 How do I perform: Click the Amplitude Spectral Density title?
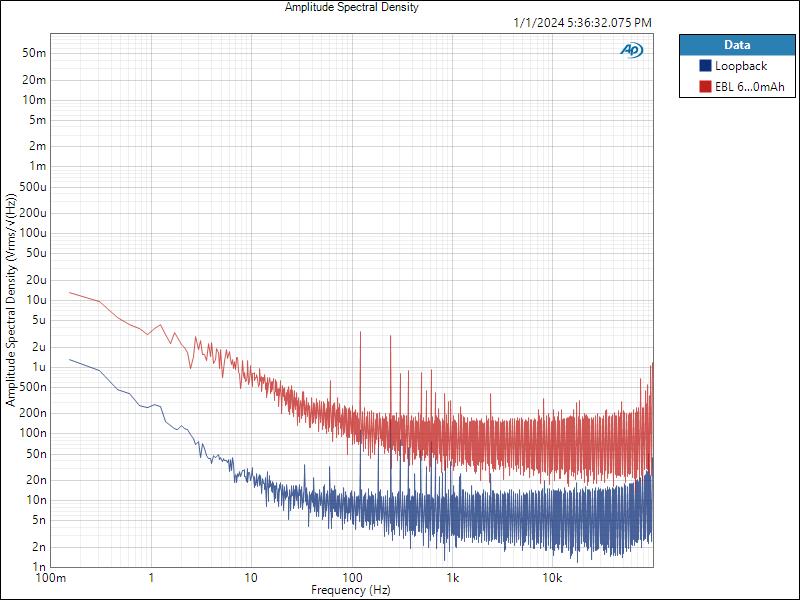(352, 7)
